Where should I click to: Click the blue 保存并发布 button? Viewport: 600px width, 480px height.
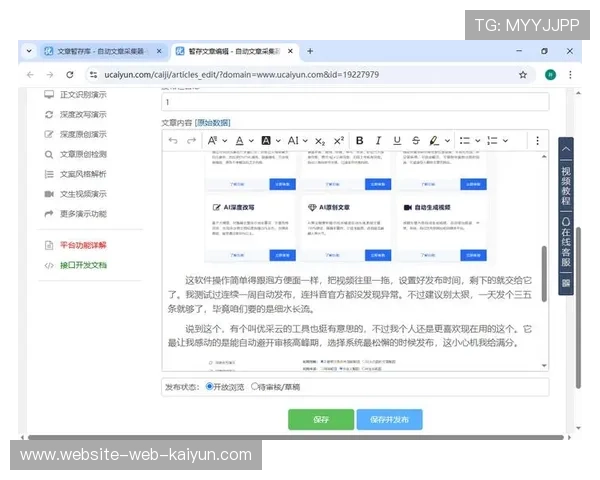(x=390, y=420)
